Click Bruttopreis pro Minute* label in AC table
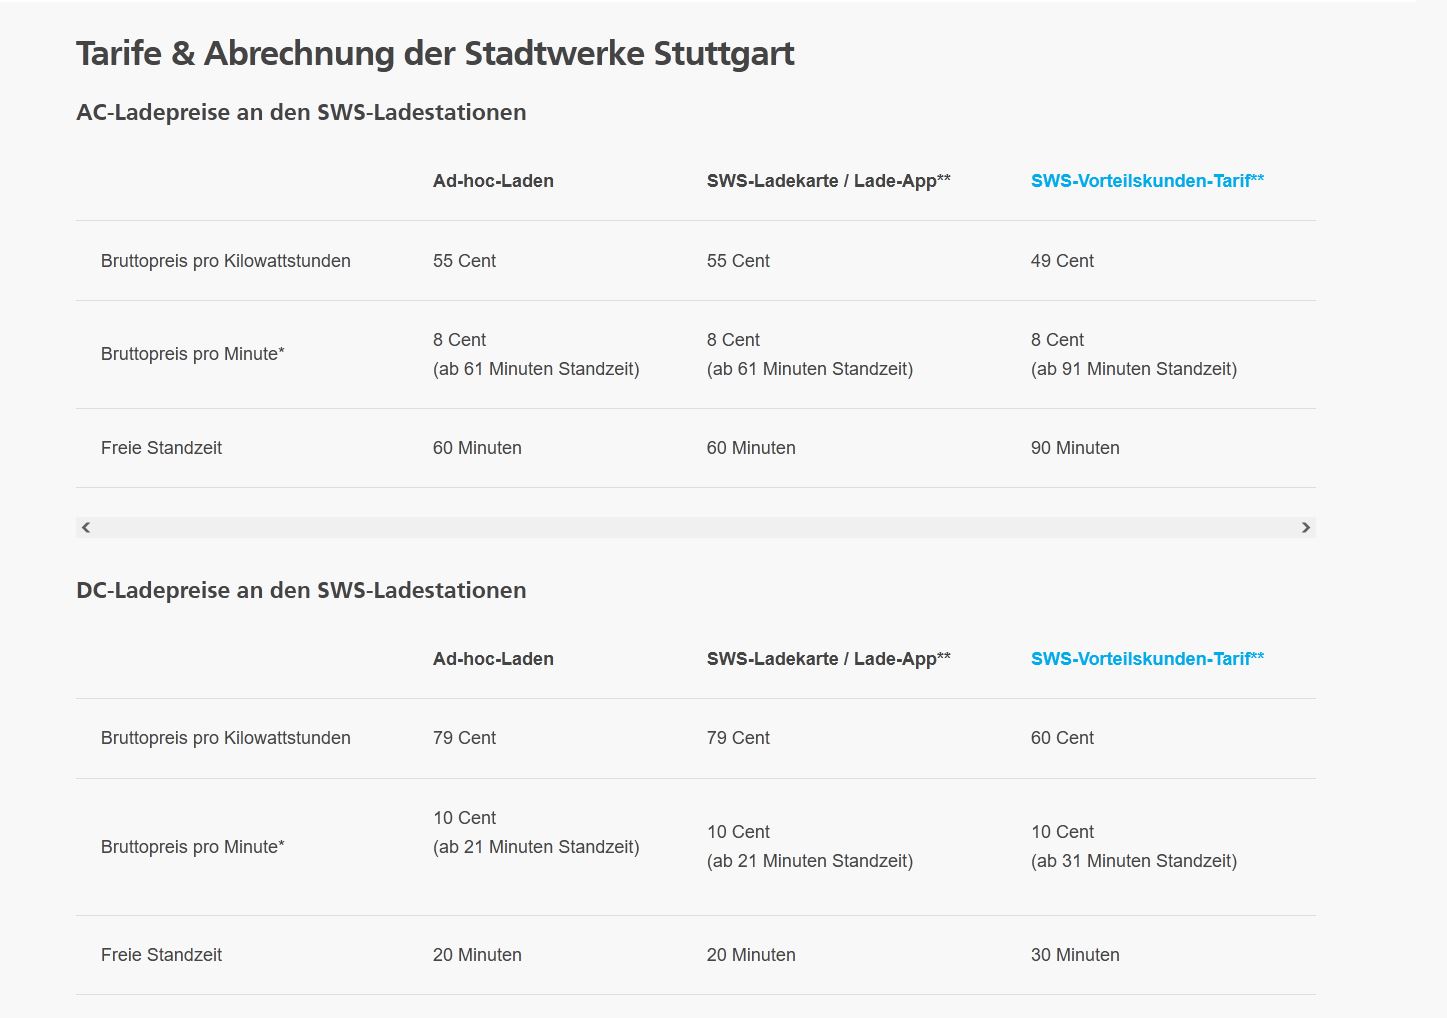 click(193, 354)
